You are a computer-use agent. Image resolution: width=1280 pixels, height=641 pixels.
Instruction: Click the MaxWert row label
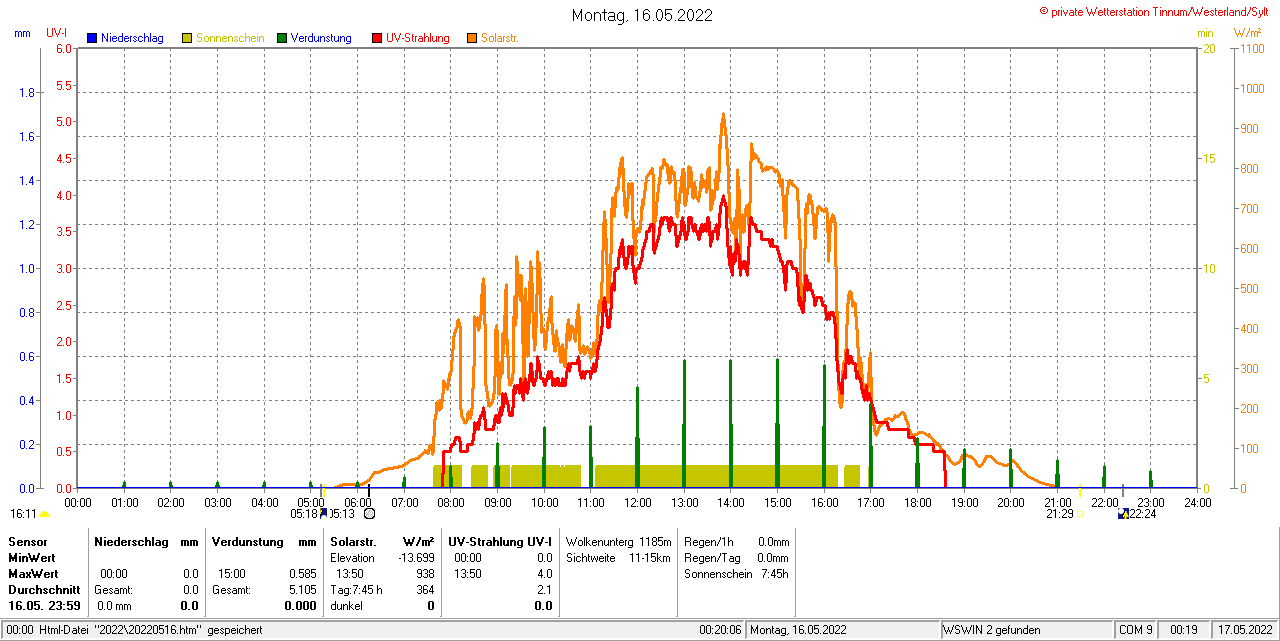pos(33,574)
